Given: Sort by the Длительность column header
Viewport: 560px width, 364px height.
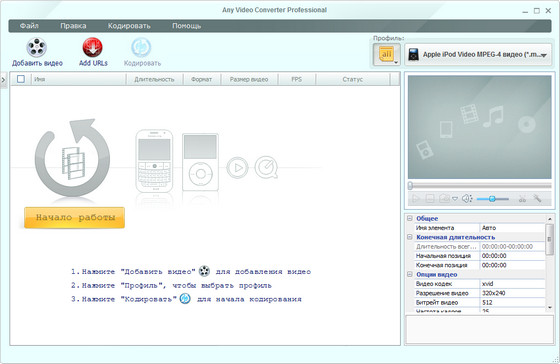Looking at the screenshot, I should [154, 79].
